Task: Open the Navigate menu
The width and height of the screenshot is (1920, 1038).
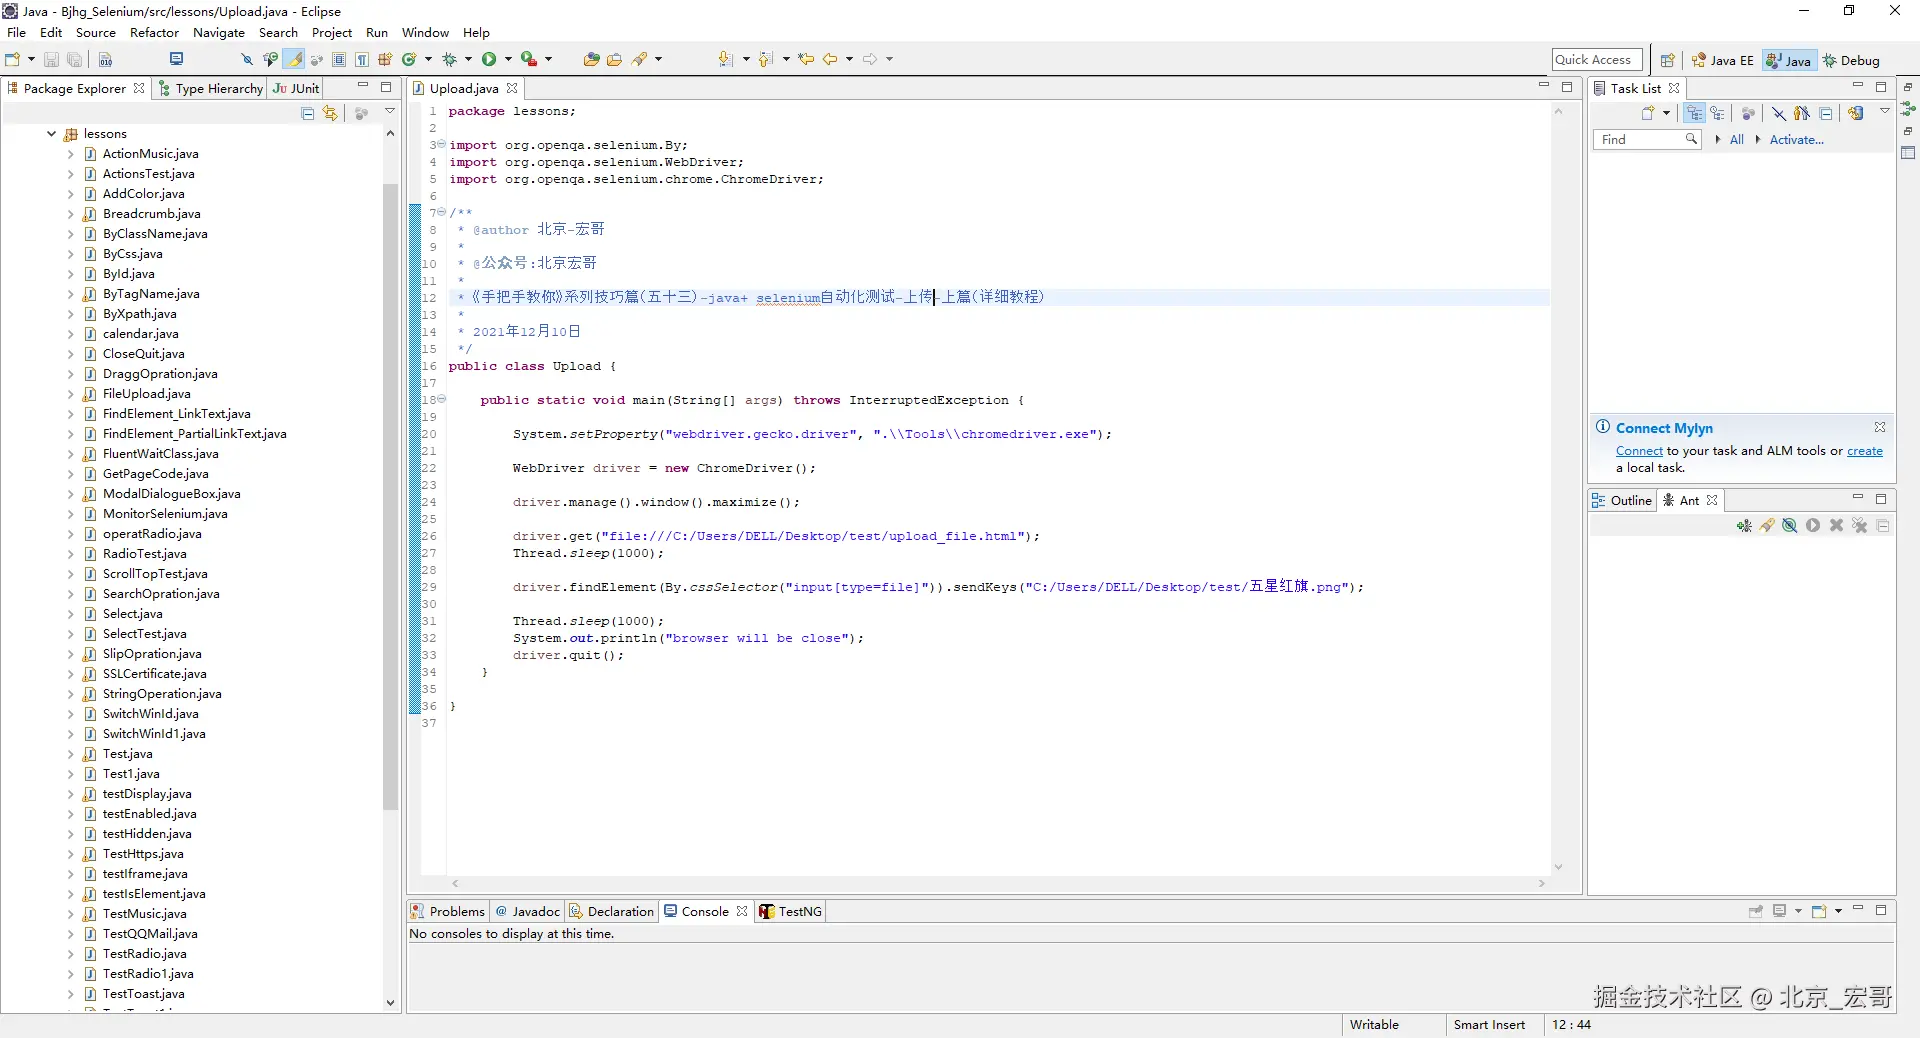Action: click(219, 33)
